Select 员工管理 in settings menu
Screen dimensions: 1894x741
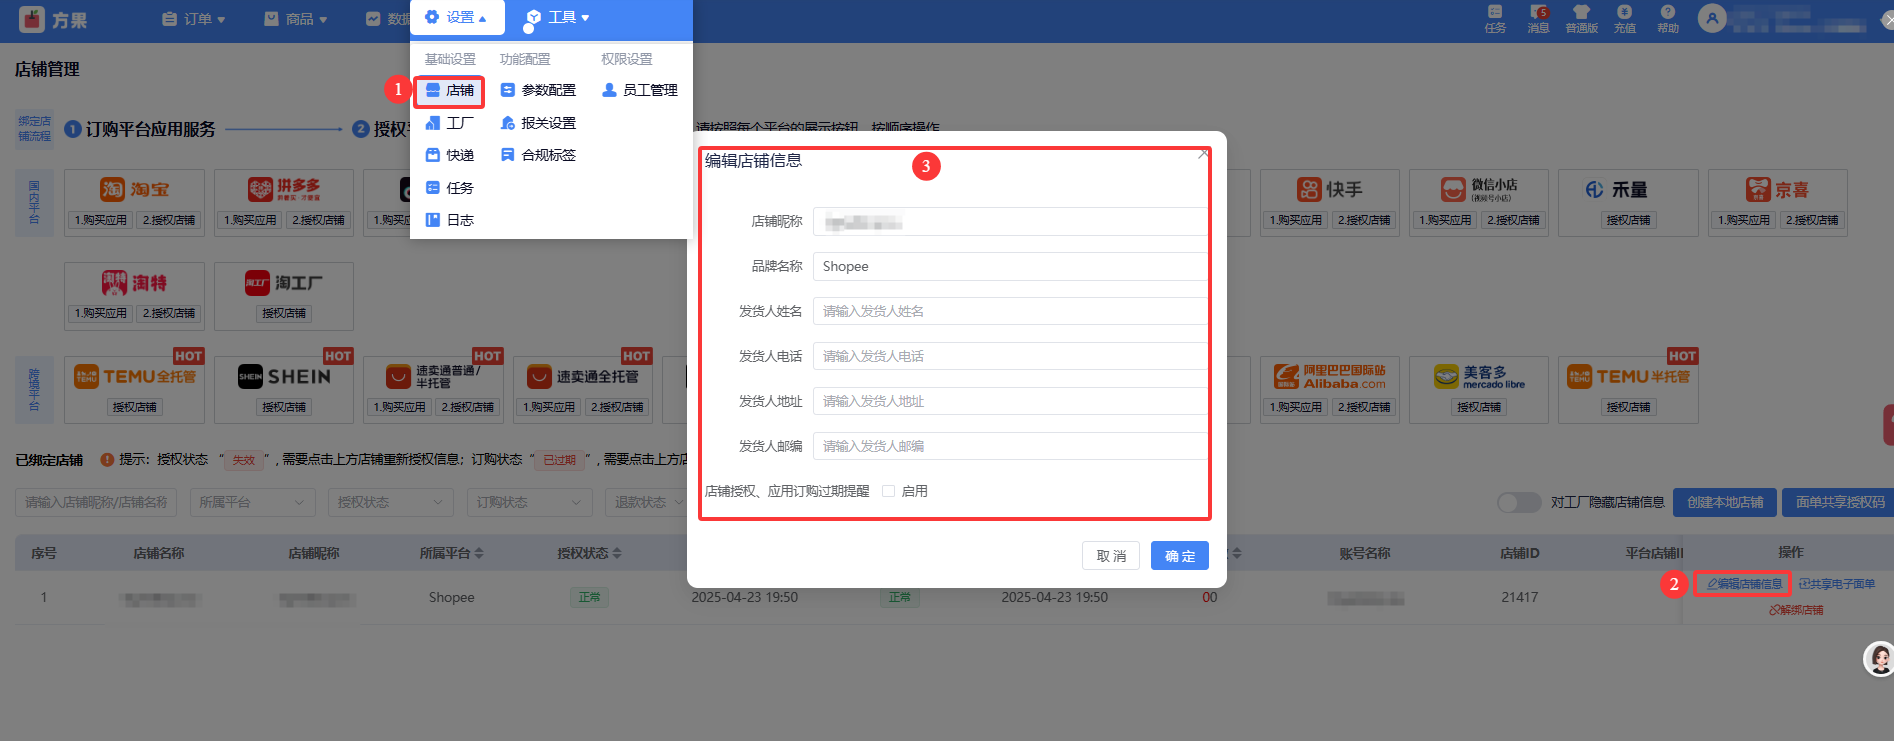click(x=640, y=90)
